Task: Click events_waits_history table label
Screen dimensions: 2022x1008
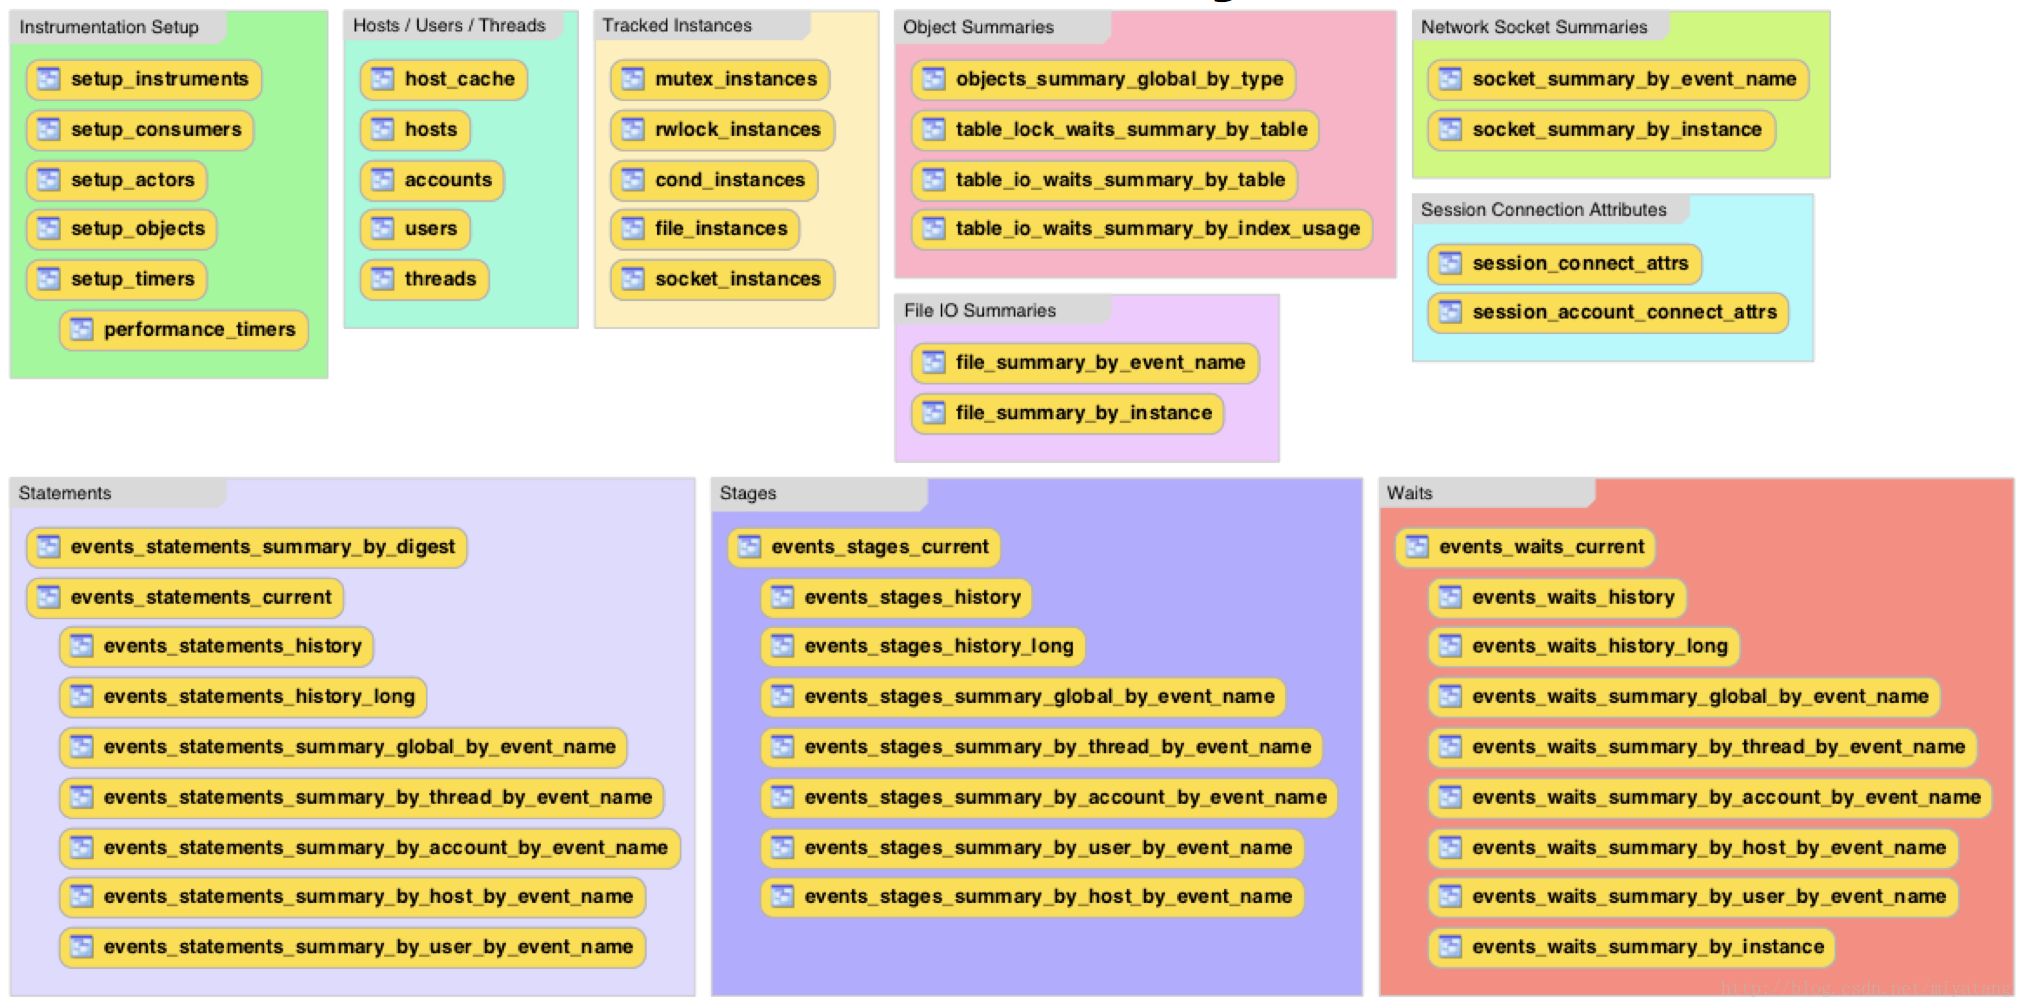Action: (1574, 597)
